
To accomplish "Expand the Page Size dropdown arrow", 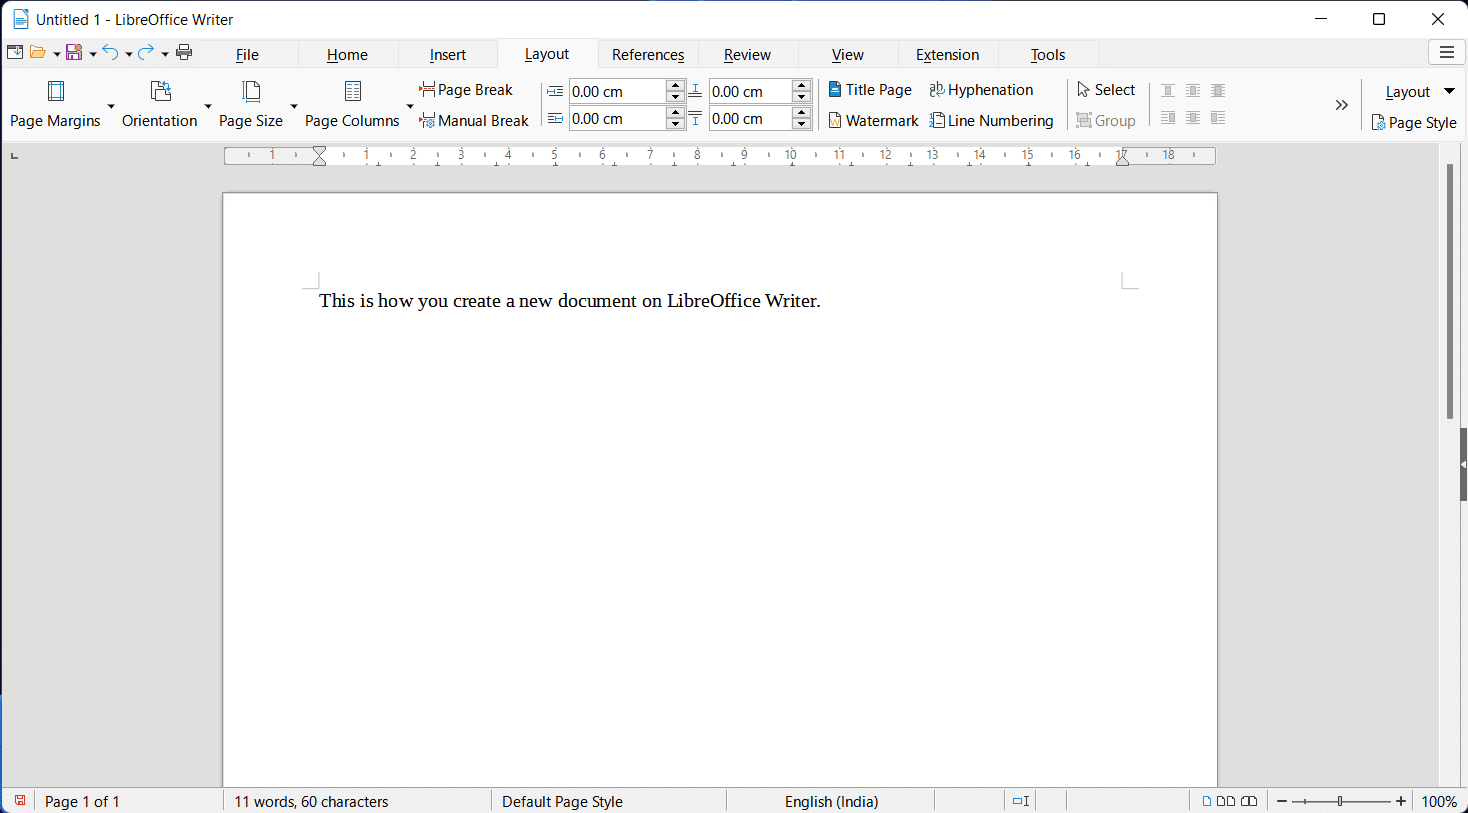I will click(294, 106).
